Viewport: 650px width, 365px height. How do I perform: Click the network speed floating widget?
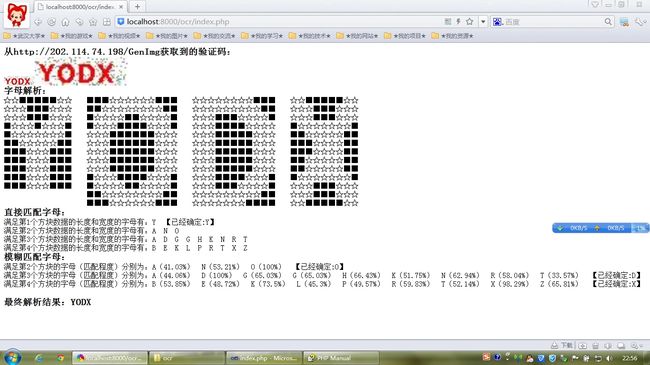tap(600, 228)
